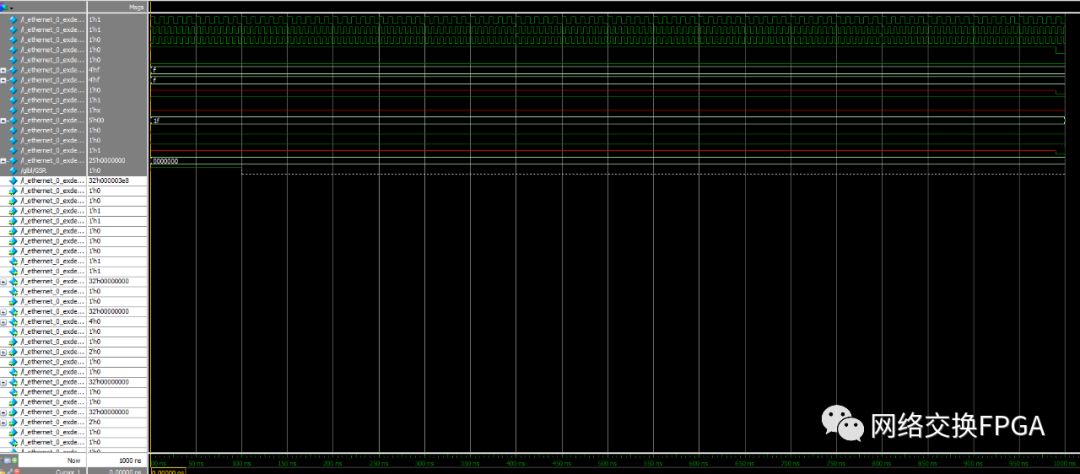Click the value 1'hx
Image resolution: width=1080 pixels, height=474 pixels.
pos(94,110)
